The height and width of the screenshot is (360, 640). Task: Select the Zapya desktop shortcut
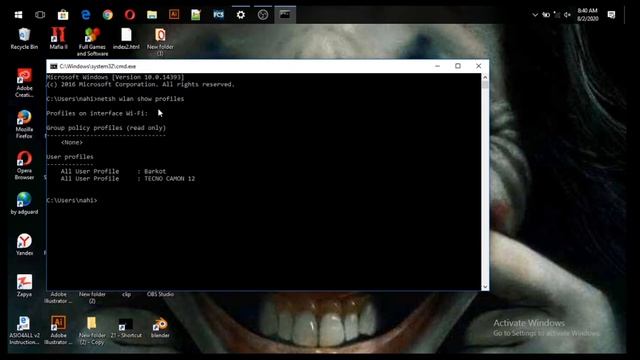point(24,286)
